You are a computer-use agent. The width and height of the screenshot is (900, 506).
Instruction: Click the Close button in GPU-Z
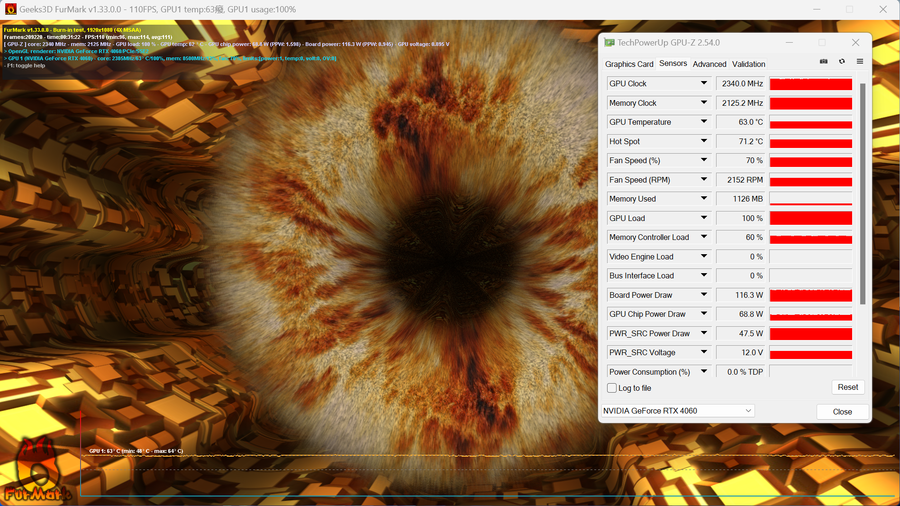click(x=842, y=411)
